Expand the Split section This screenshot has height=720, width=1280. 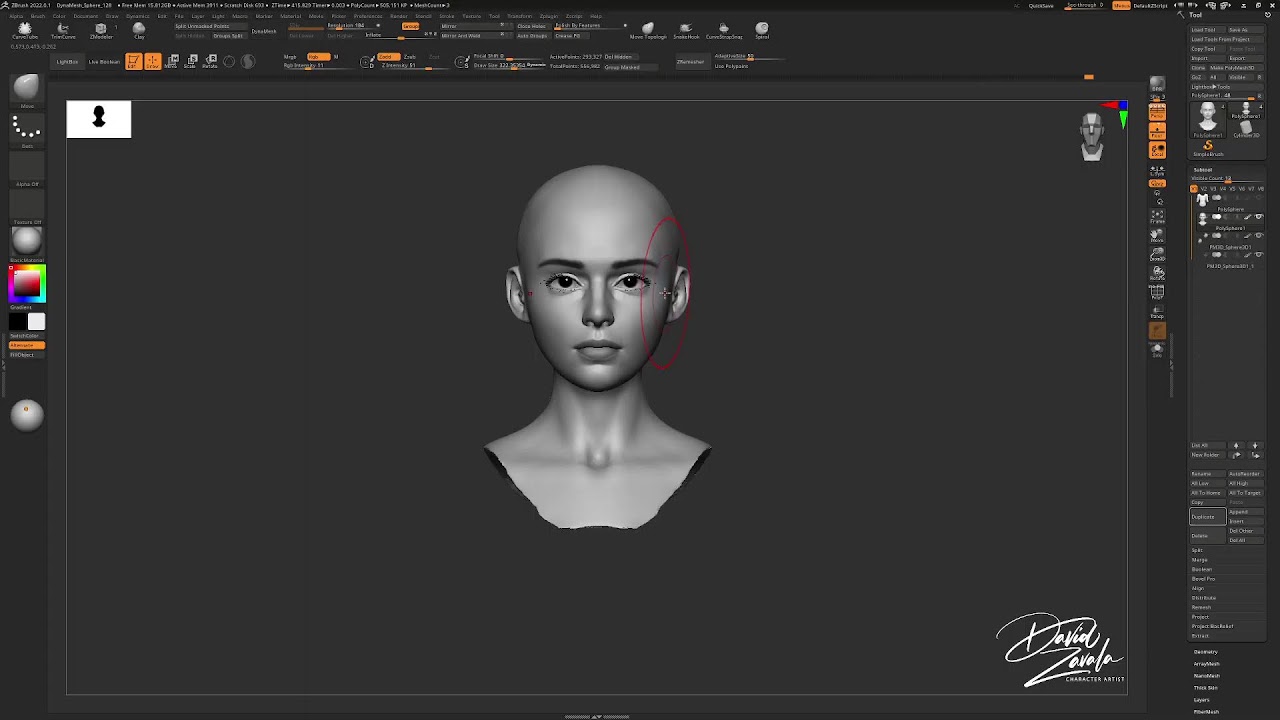tap(1197, 550)
